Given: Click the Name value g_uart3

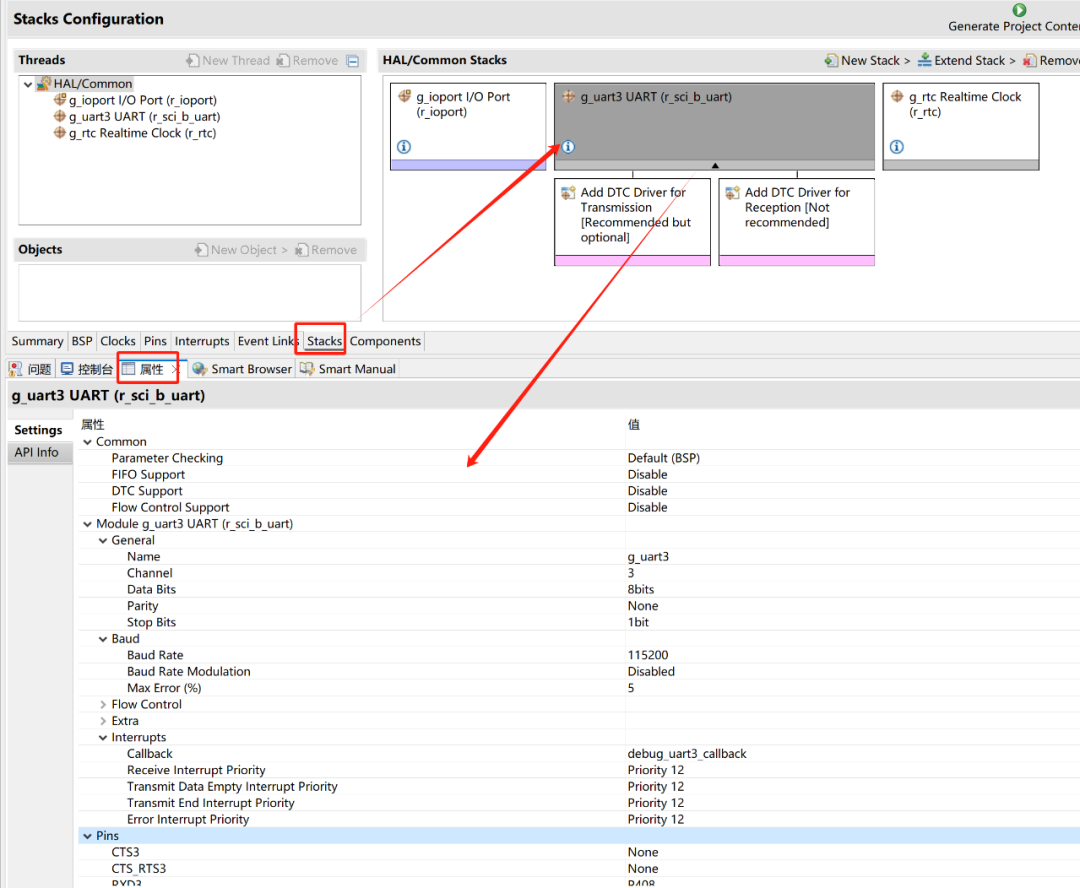Looking at the screenshot, I should click(648, 557).
